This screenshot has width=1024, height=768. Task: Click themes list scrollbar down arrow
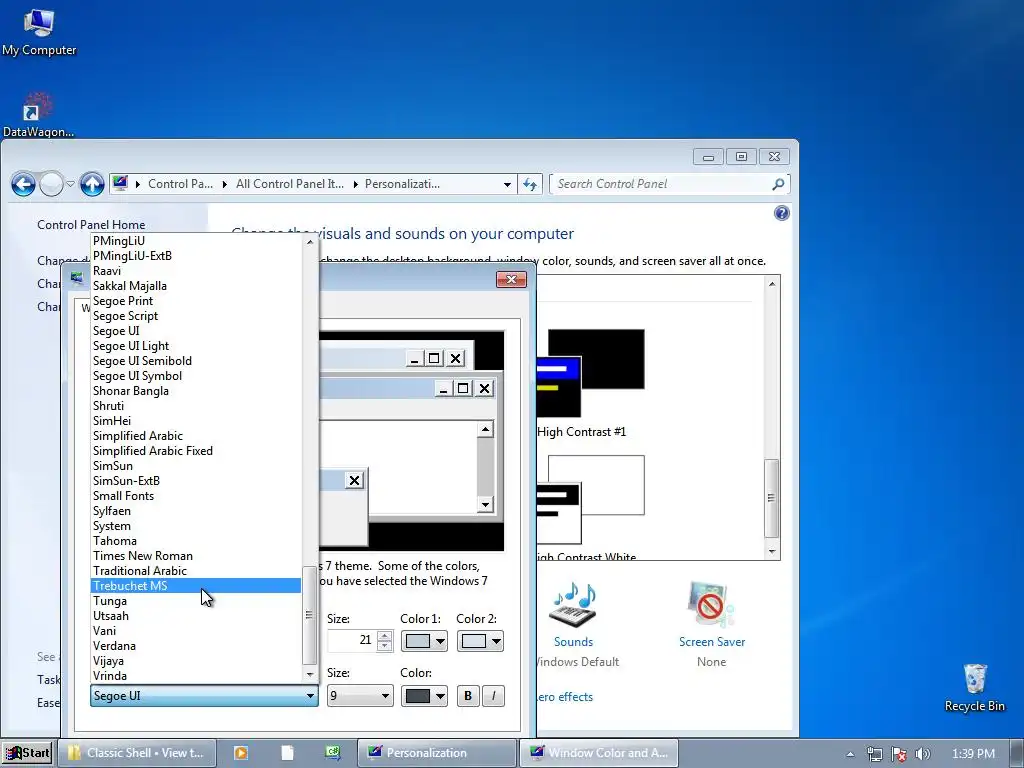772,552
